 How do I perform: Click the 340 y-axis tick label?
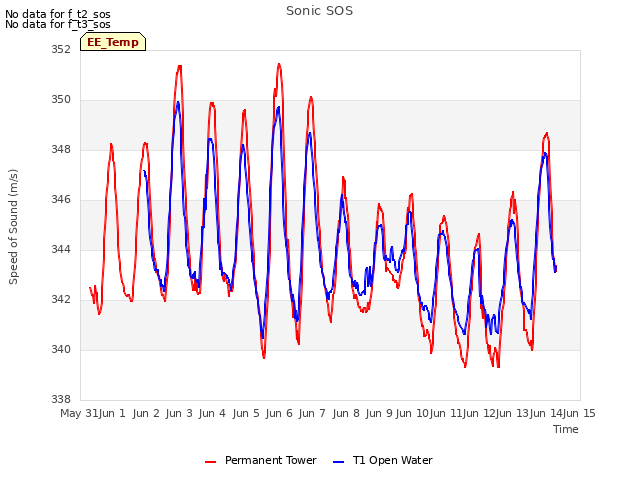tap(61, 349)
